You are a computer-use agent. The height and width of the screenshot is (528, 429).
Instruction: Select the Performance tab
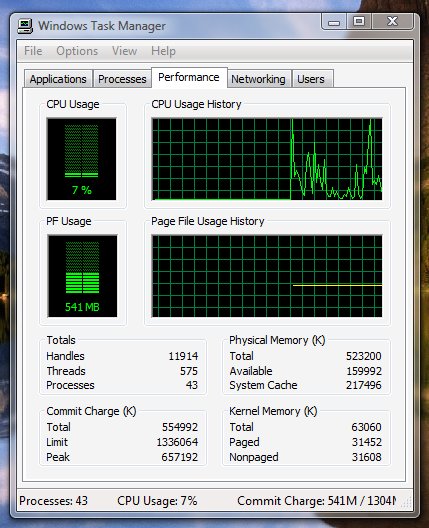pos(189,77)
